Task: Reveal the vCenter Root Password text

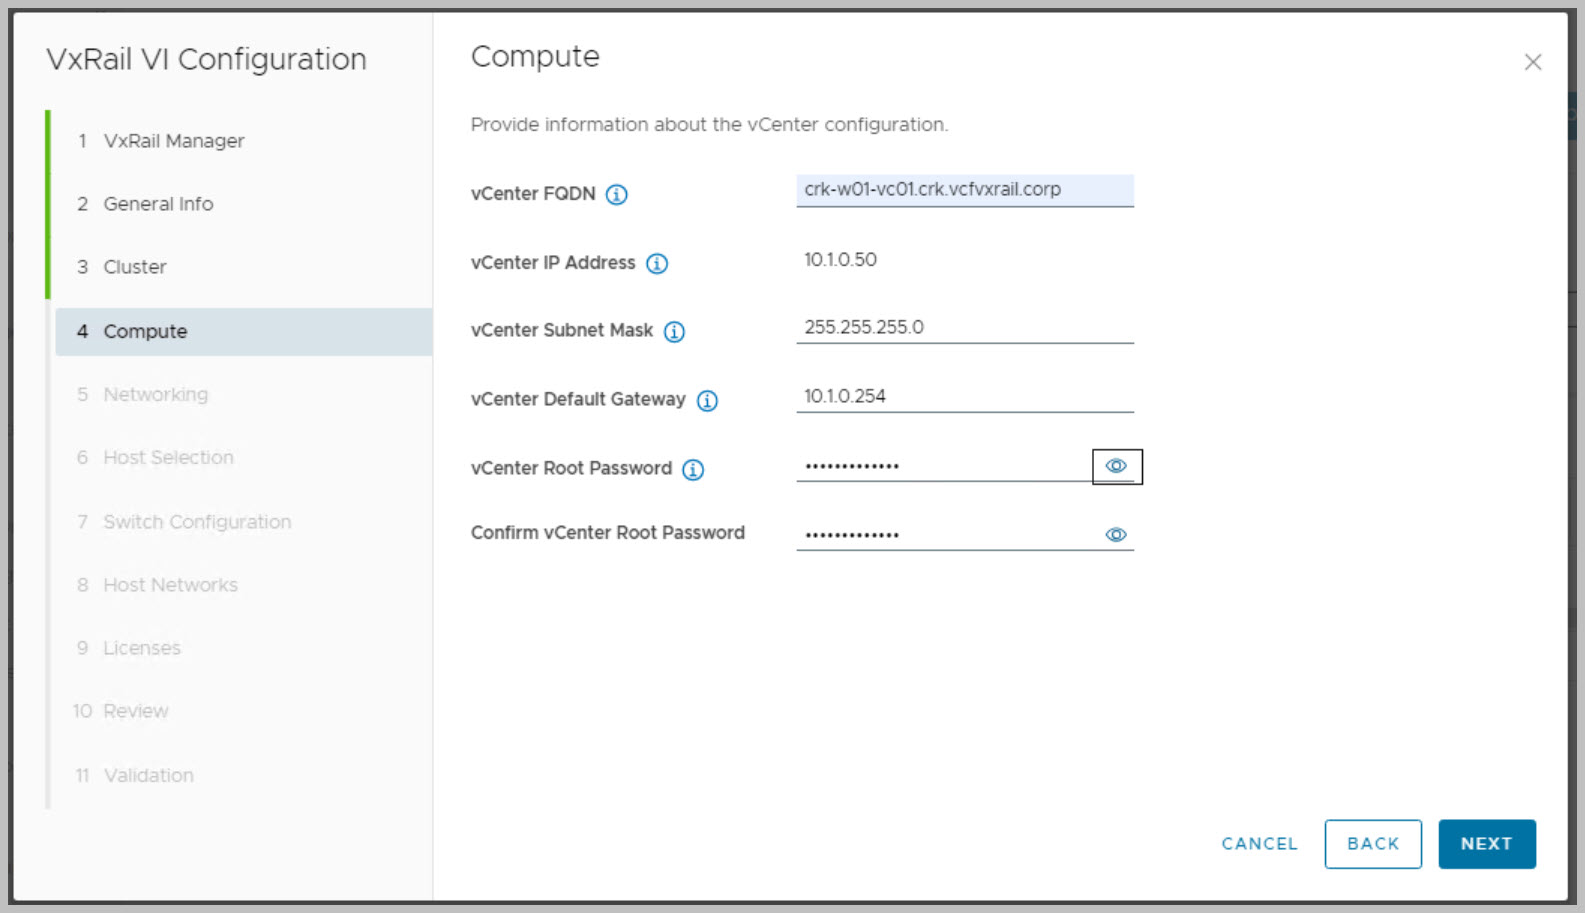Action: point(1116,467)
